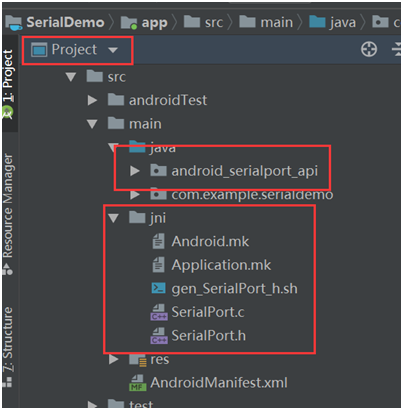Image resolution: width=403 pixels, height=410 pixels.
Task: Collapse the src folder arrow
Action: pos(71,77)
